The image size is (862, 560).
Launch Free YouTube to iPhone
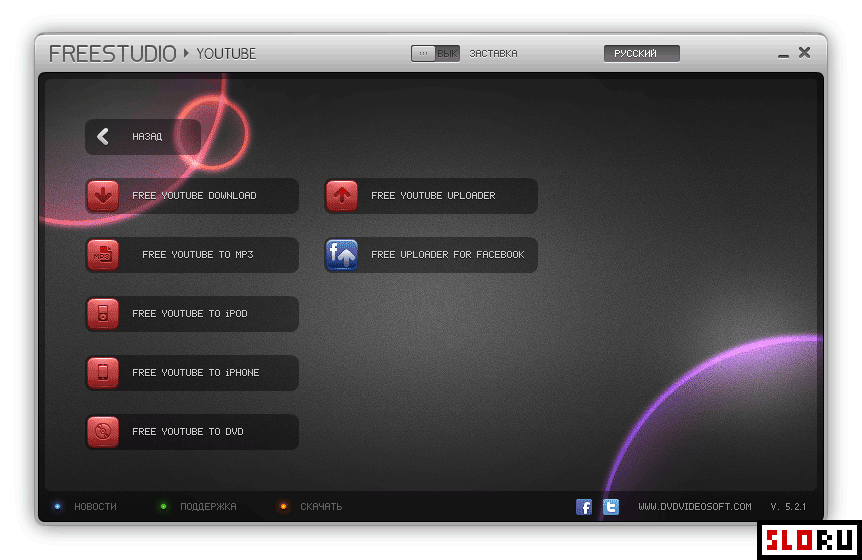192,373
